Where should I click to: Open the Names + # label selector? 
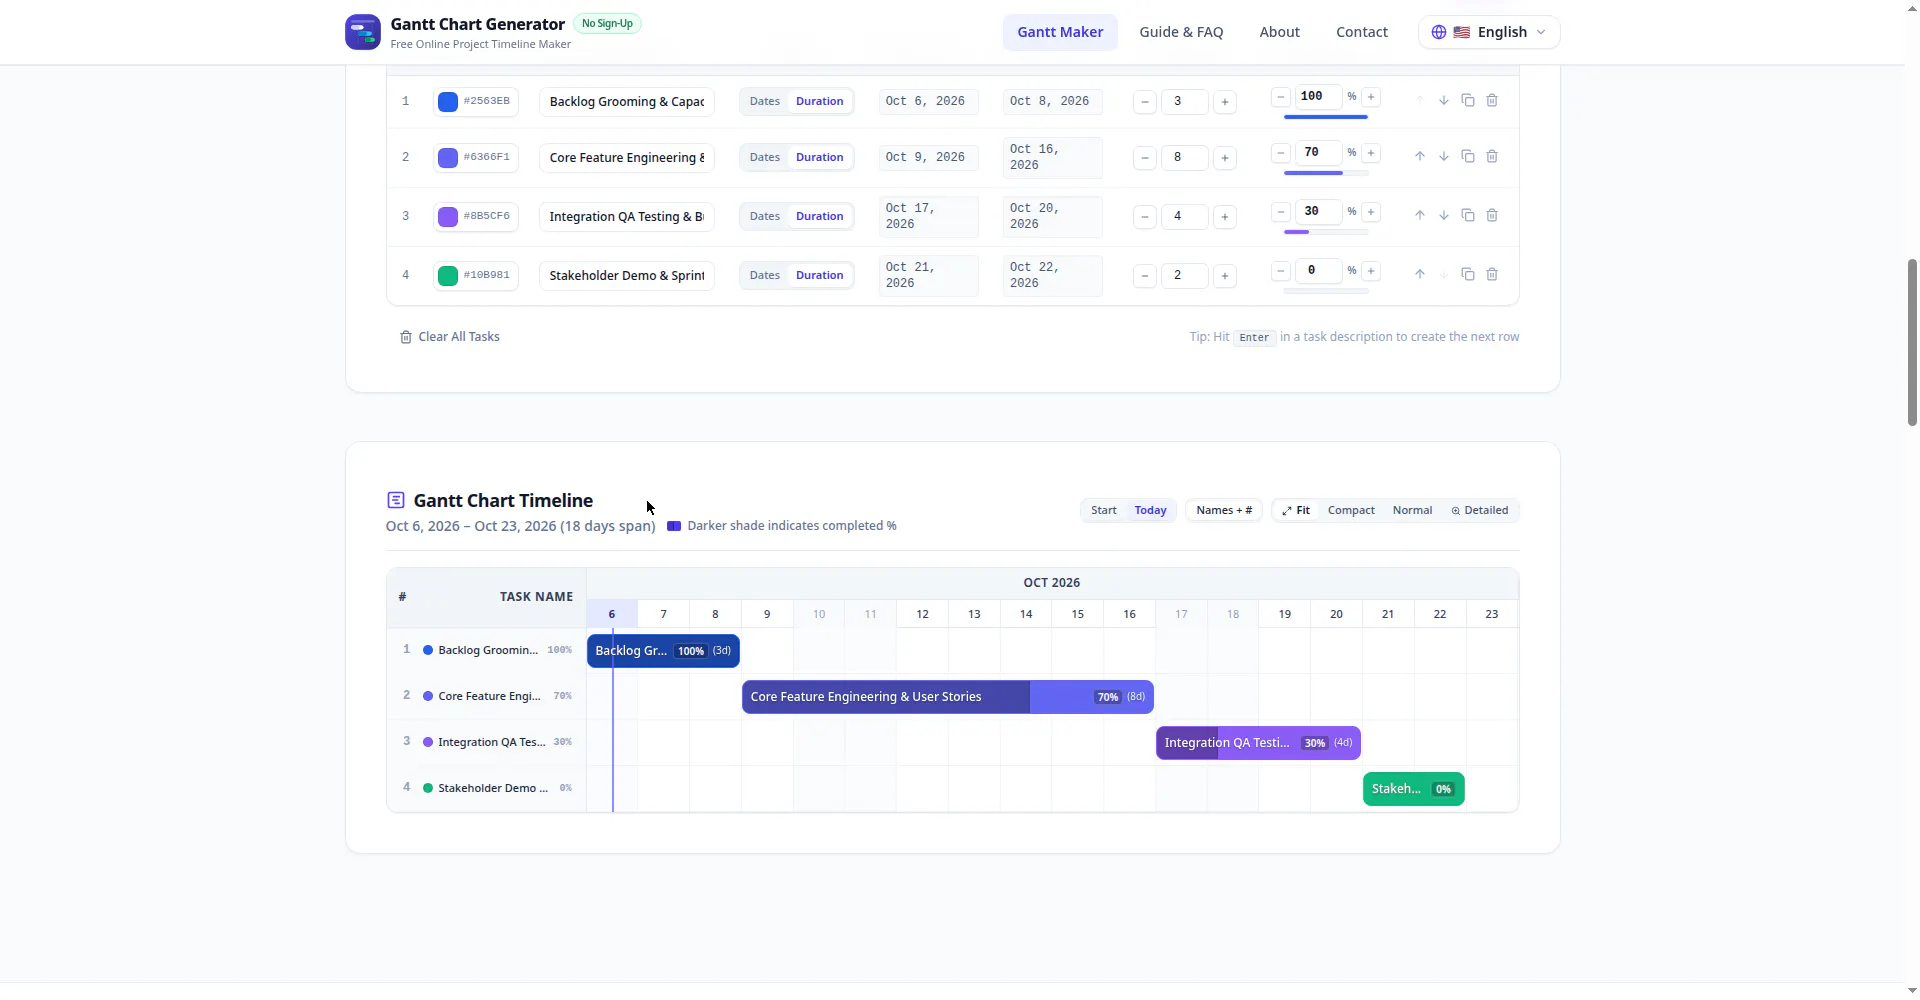(1224, 510)
